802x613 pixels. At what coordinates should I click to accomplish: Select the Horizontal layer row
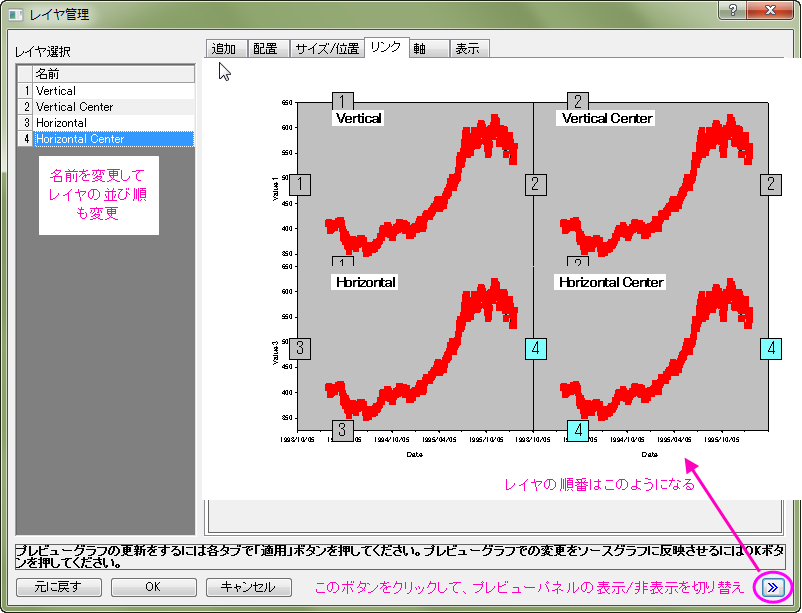(106, 123)
